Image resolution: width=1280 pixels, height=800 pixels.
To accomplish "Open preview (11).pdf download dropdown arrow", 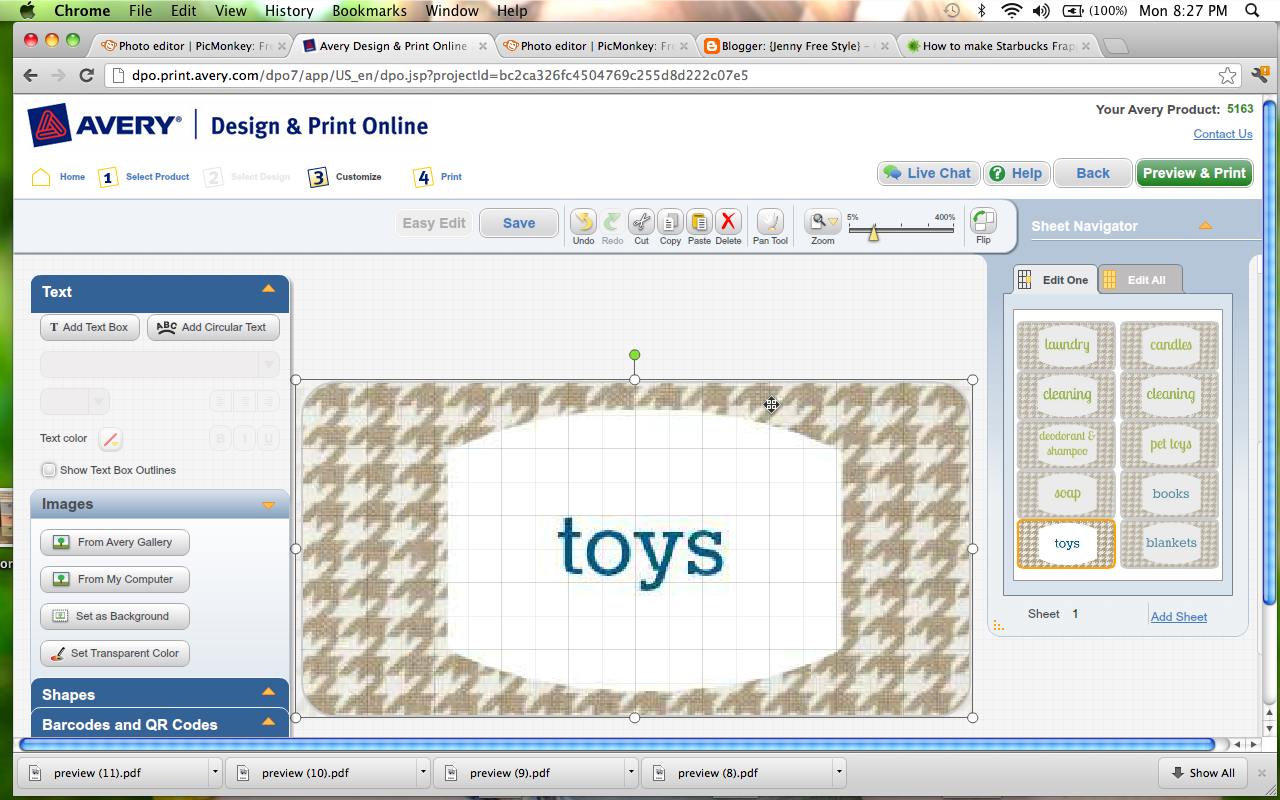I will [x=215, y=772].
